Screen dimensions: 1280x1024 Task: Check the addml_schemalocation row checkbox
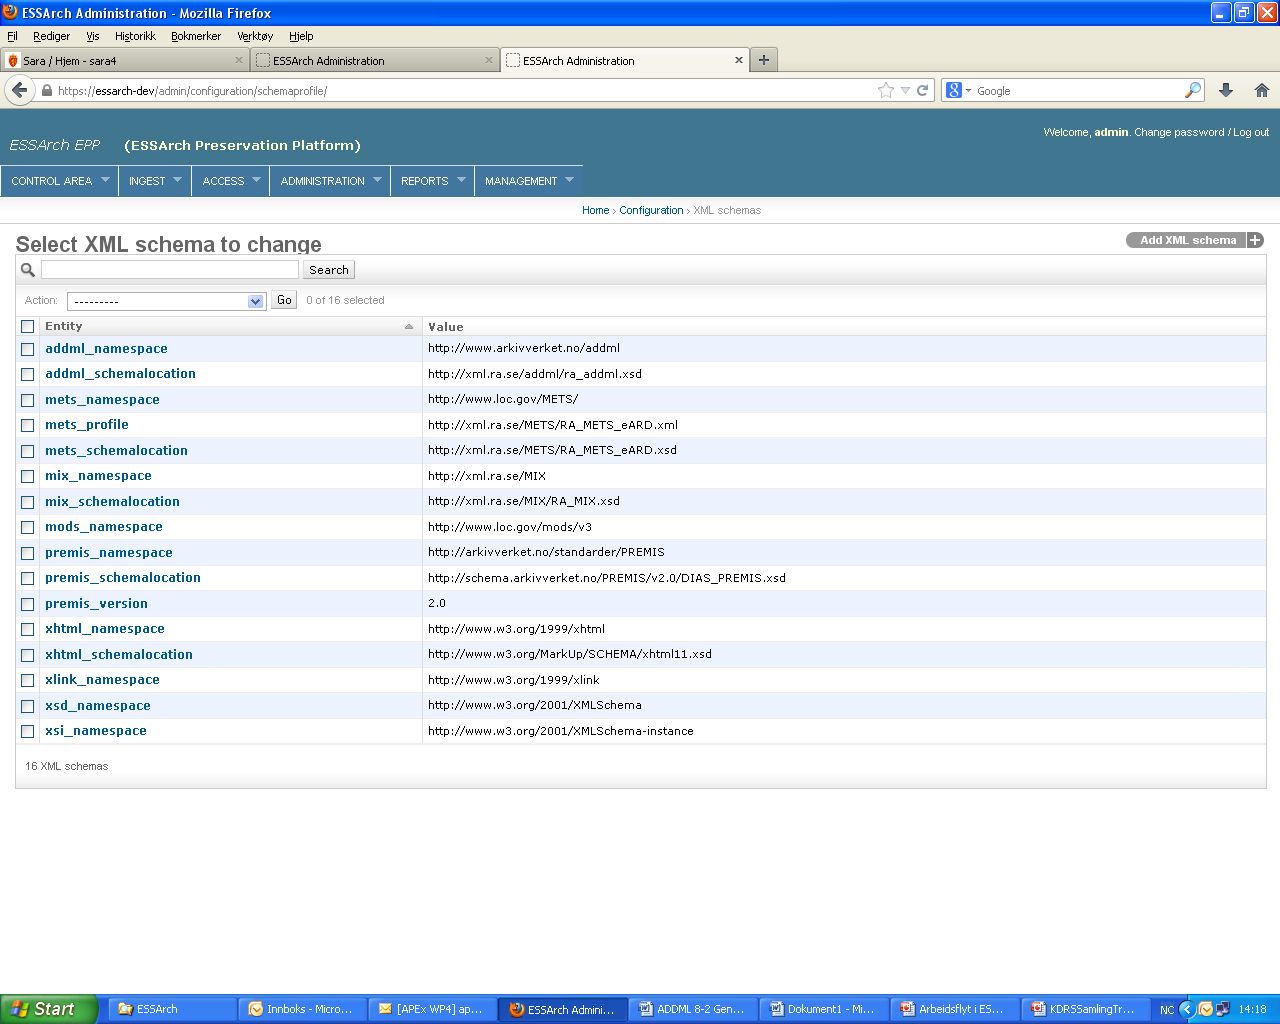(28, 374)
